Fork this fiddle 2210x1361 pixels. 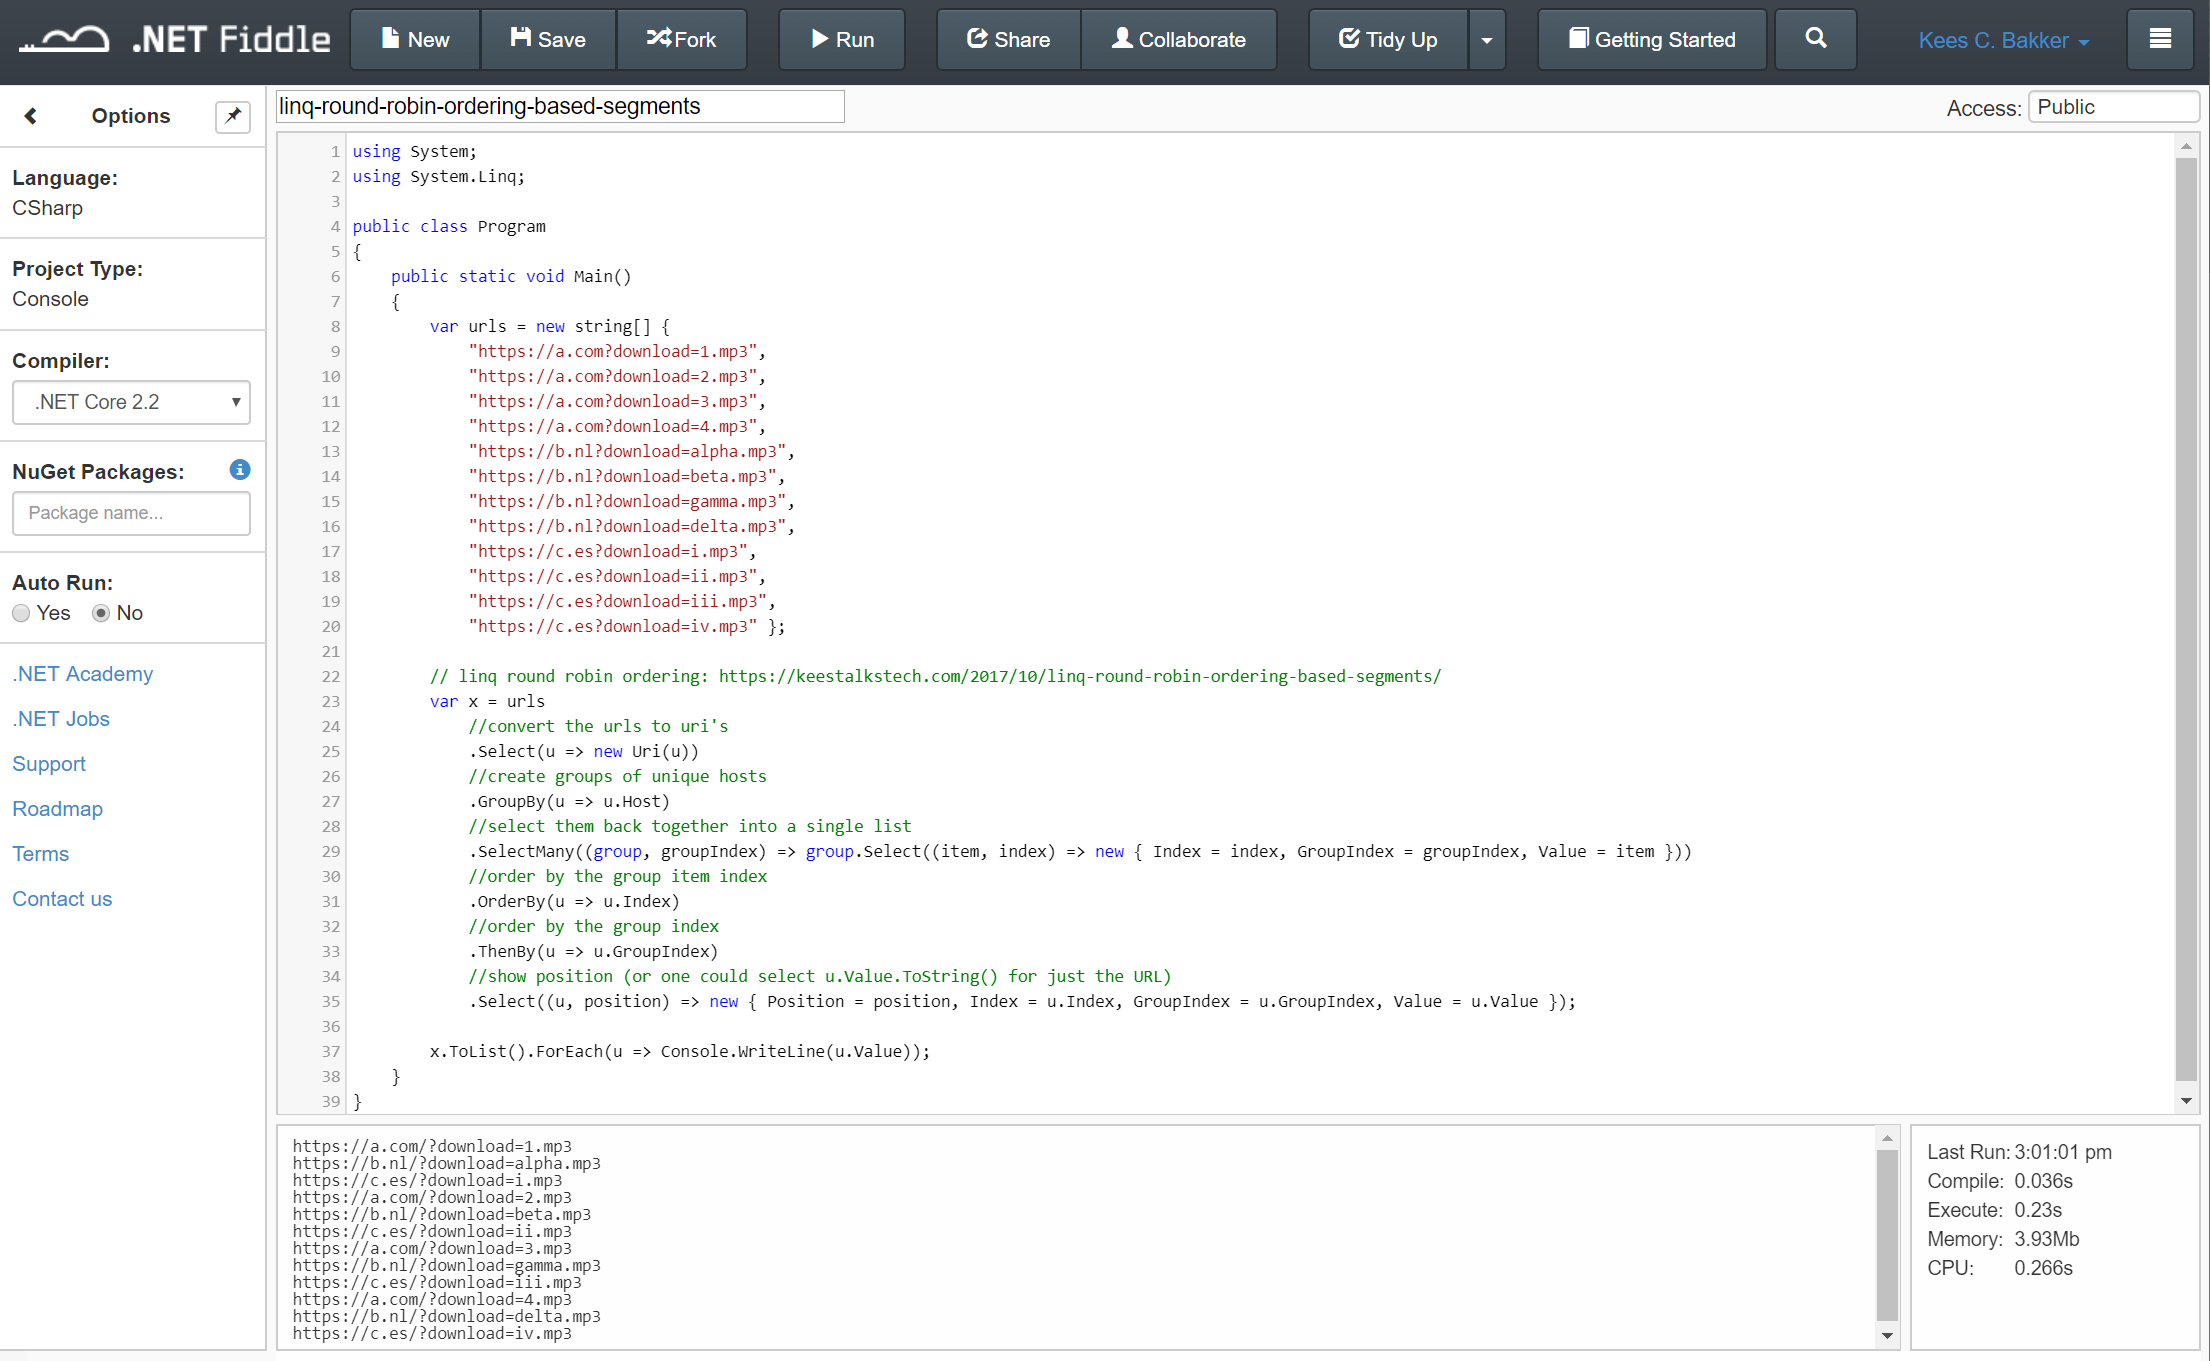pos(682,40)
